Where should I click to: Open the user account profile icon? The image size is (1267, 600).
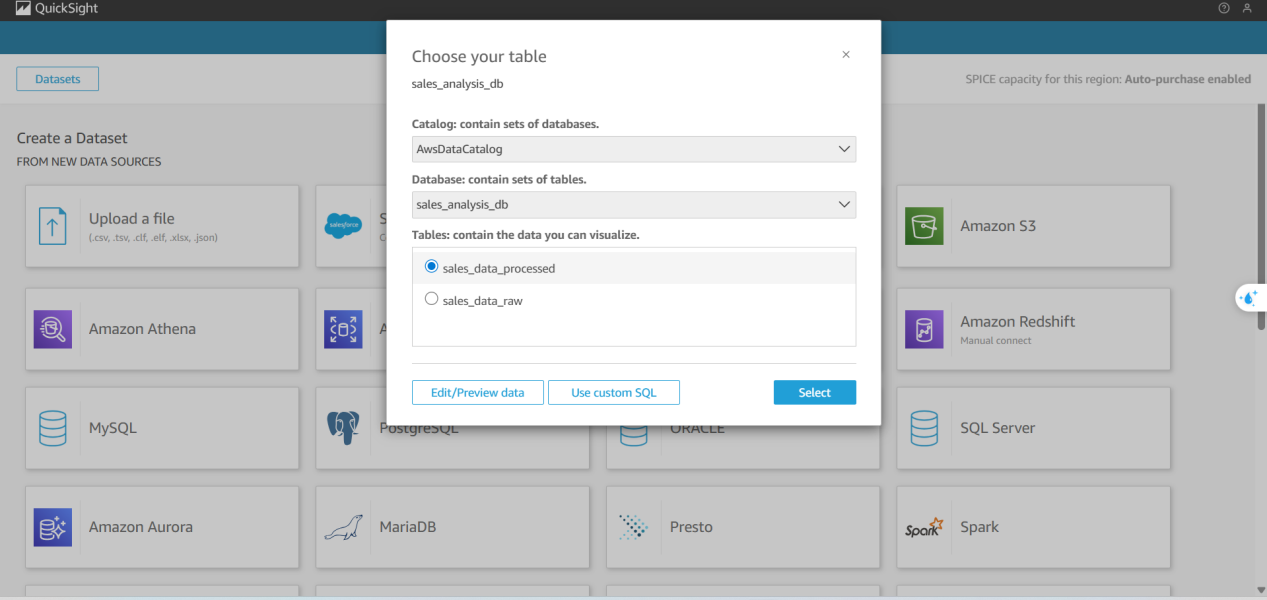click(1247, 8)
